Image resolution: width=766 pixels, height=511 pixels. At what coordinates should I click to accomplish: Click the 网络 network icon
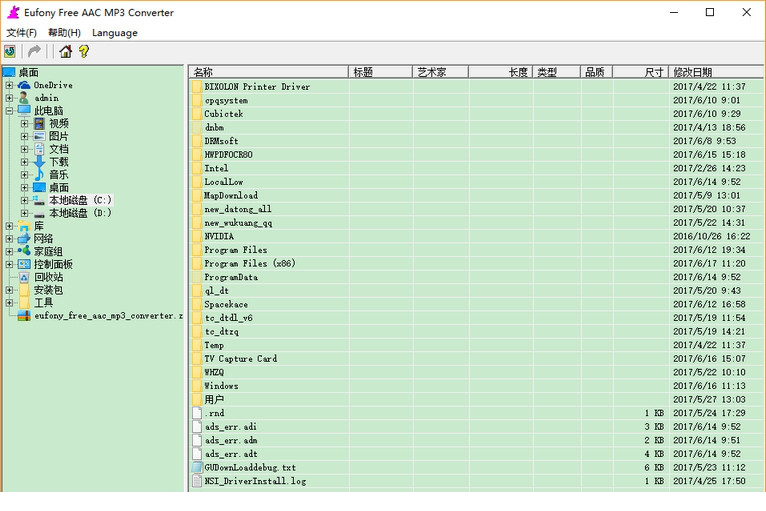(24, 238)
